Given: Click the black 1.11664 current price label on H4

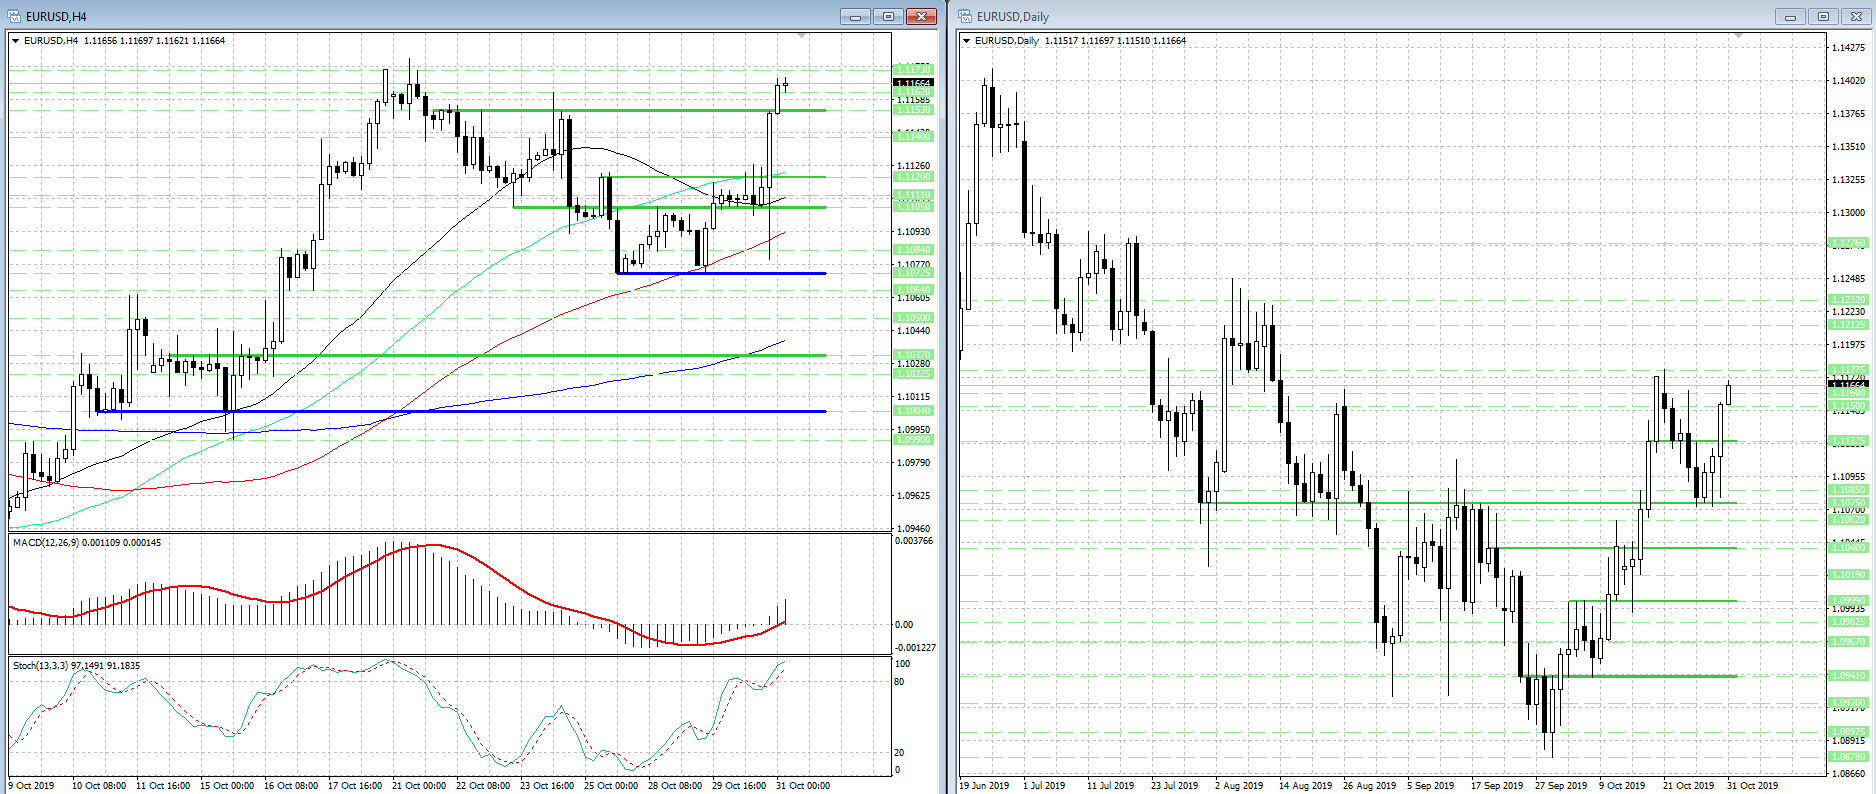Looking at the screenshot, I should (912, 83).
